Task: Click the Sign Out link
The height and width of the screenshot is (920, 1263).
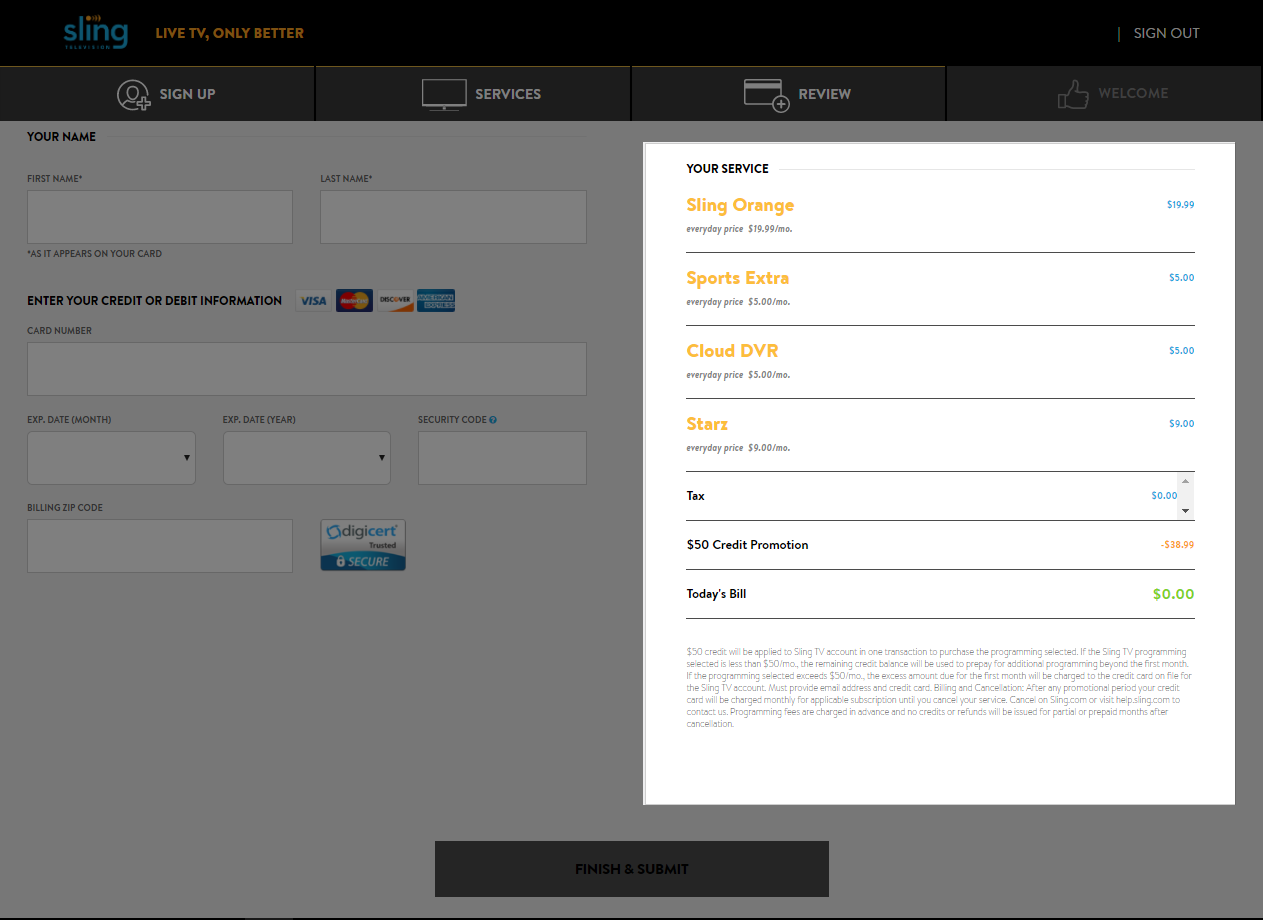Action: coord(1166,33)
